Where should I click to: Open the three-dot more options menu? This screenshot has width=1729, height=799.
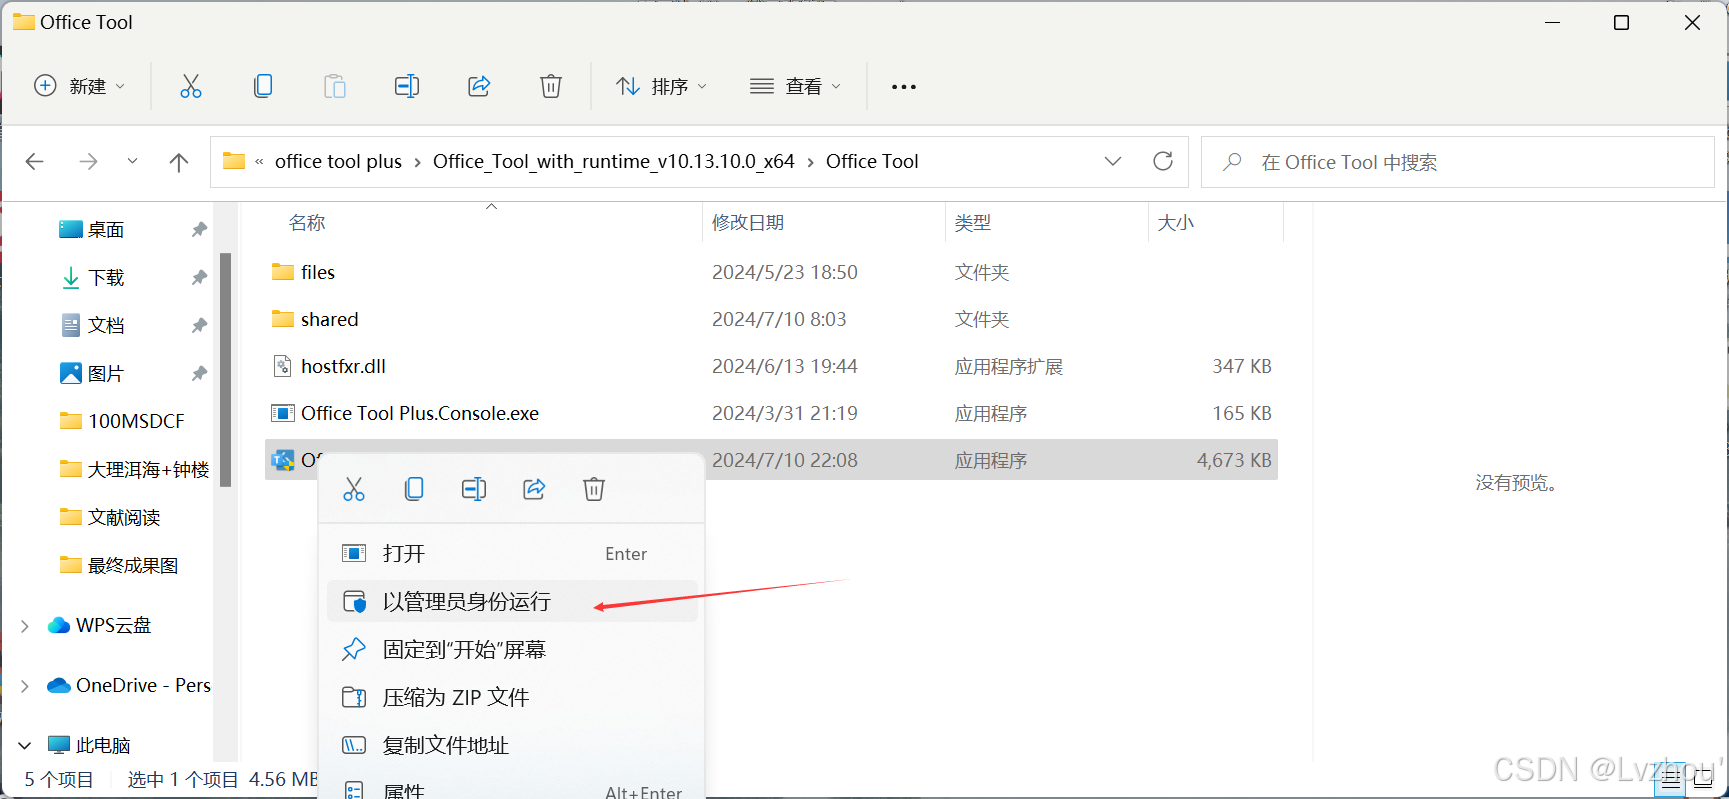tap(904, 87)
